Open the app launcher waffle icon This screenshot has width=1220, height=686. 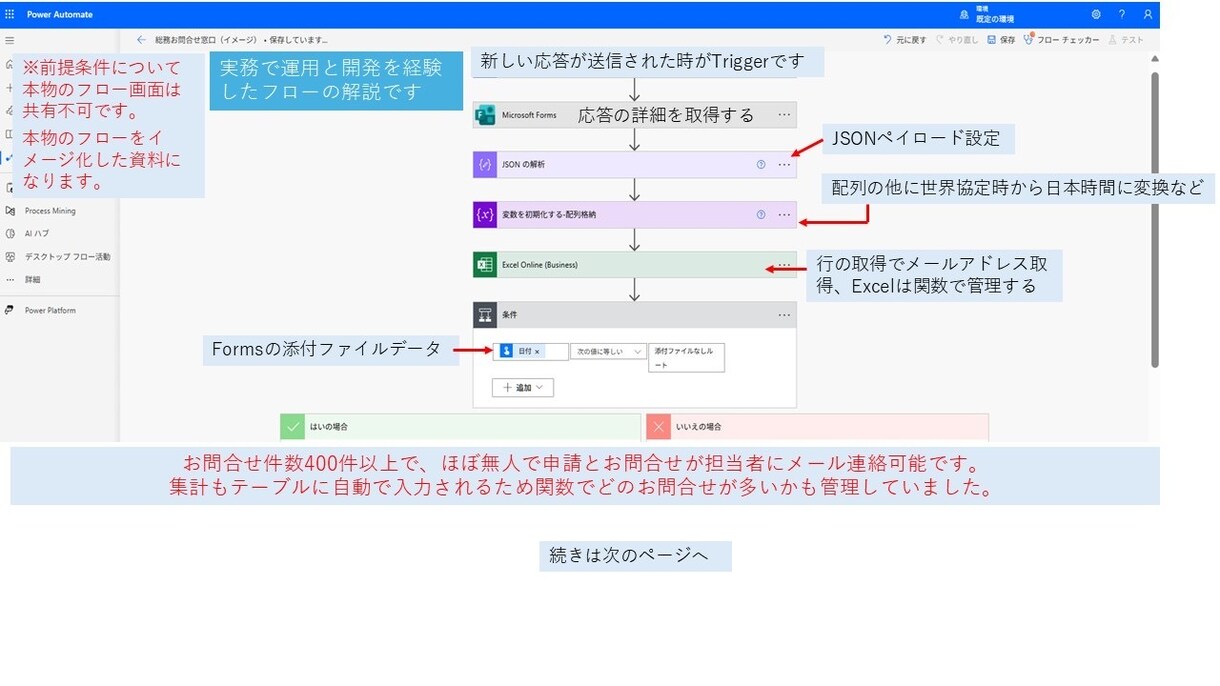coord(10,15)
